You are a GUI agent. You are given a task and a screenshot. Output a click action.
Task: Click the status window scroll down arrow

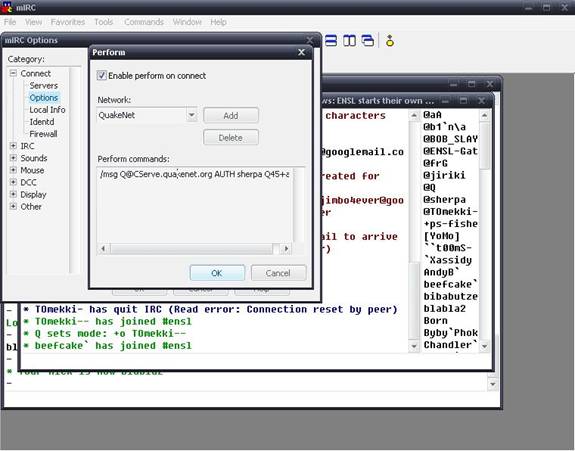[492, 384]
